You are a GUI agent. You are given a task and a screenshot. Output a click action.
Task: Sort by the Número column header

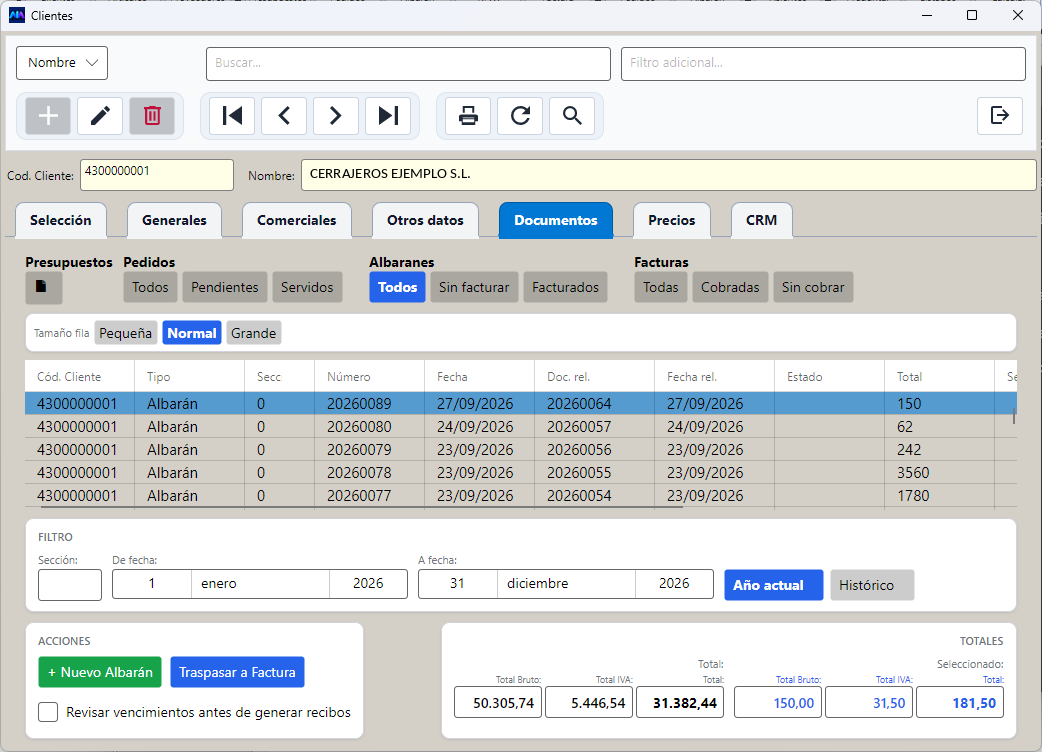coord(369,377)
